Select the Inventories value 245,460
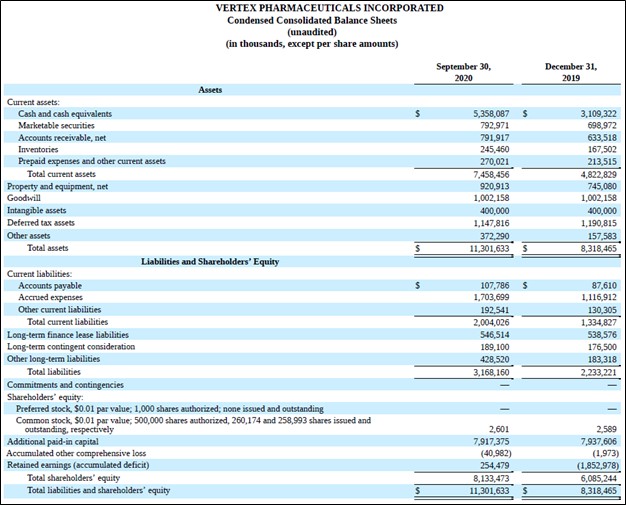This screenshot has width=626, height=505. click(494, 149)
